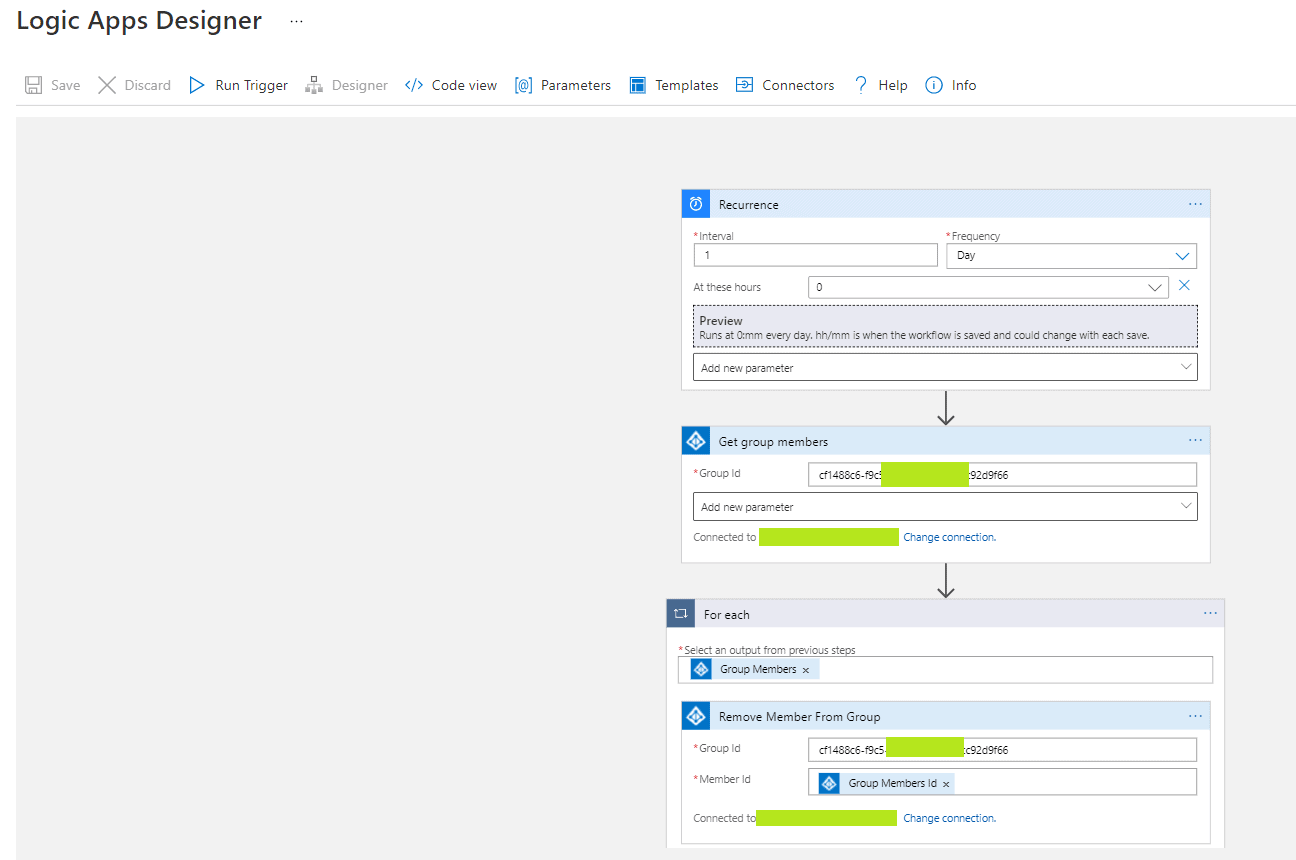Click the Info toolbar label
1296x860 pixels.
(x=964, y=85)
